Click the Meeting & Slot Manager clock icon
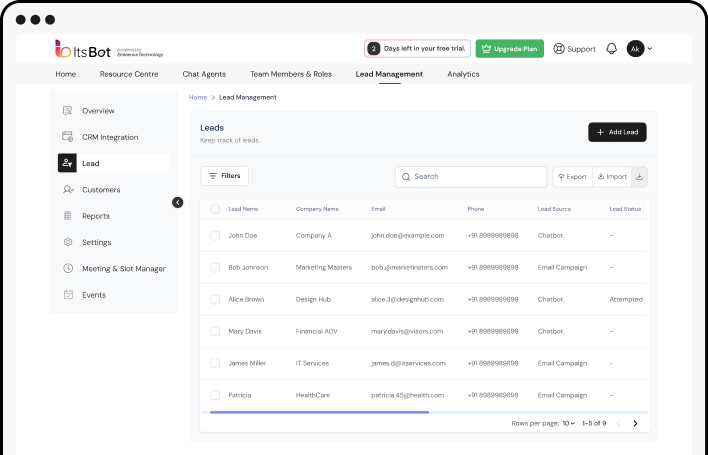The width and height of the screenshot is (708, 455). tap(68, 269)
